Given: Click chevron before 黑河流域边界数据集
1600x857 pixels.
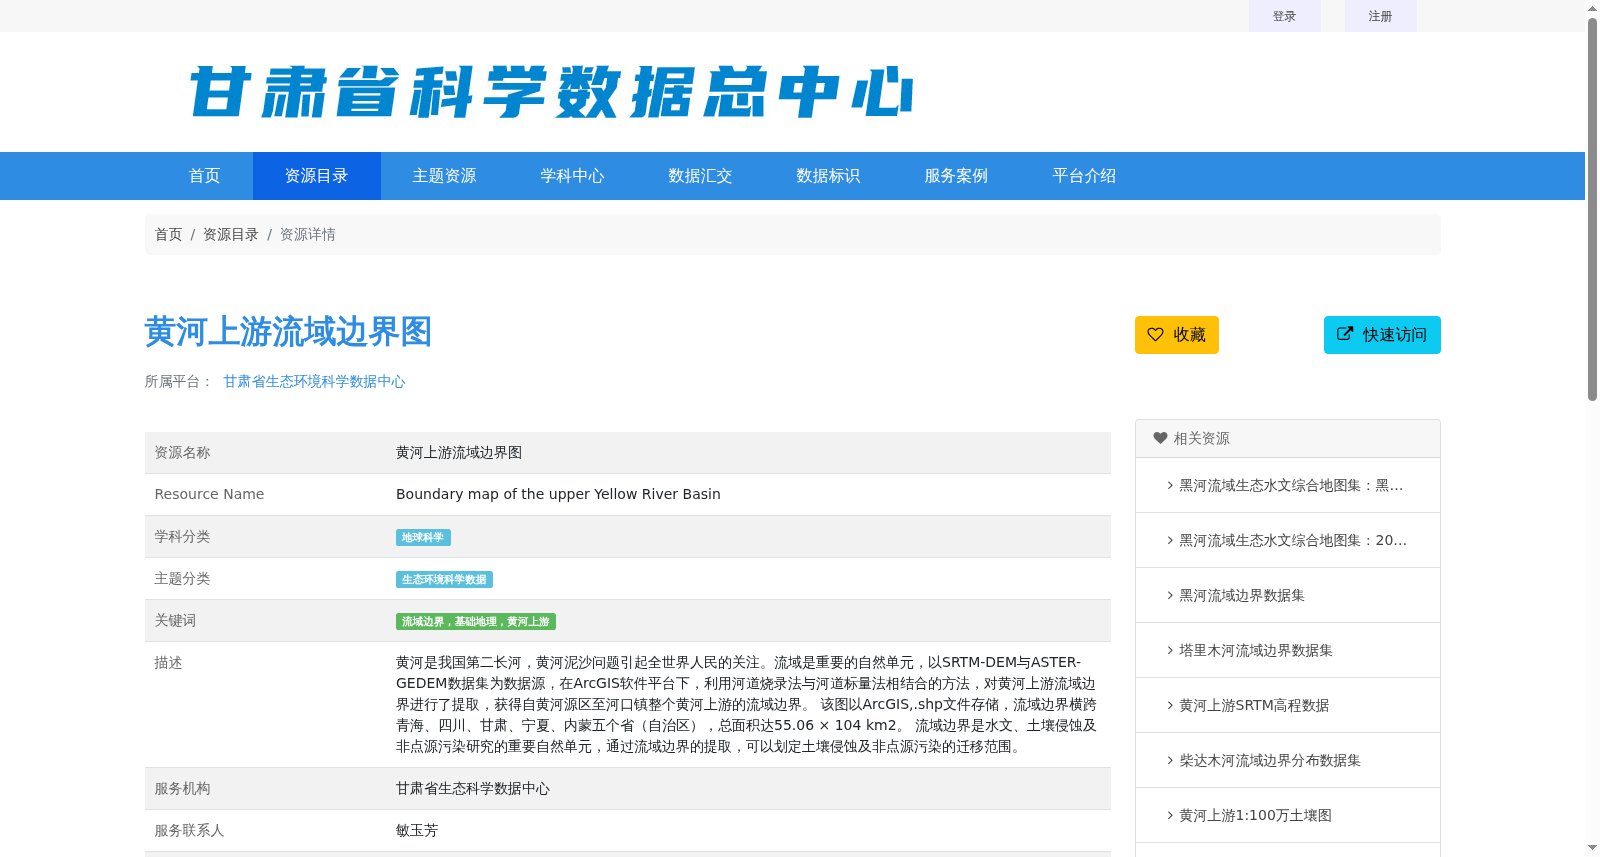Looking at the screenshot, I should 1170,595.
